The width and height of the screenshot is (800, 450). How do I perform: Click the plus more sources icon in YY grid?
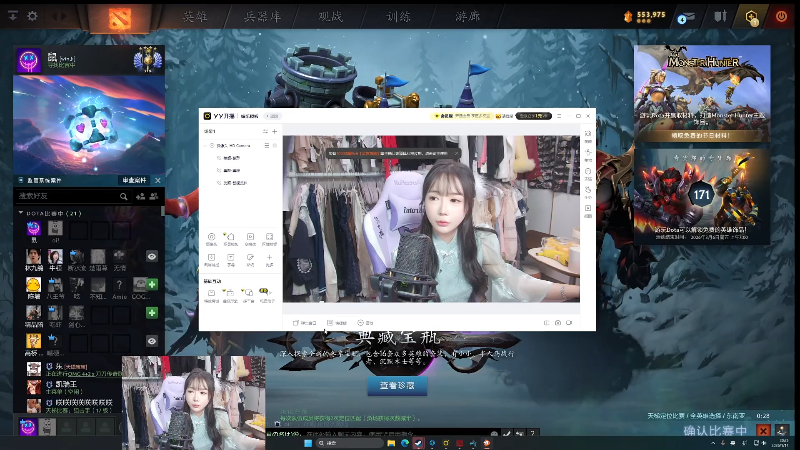pyautogui.click(x=269, y=260)
